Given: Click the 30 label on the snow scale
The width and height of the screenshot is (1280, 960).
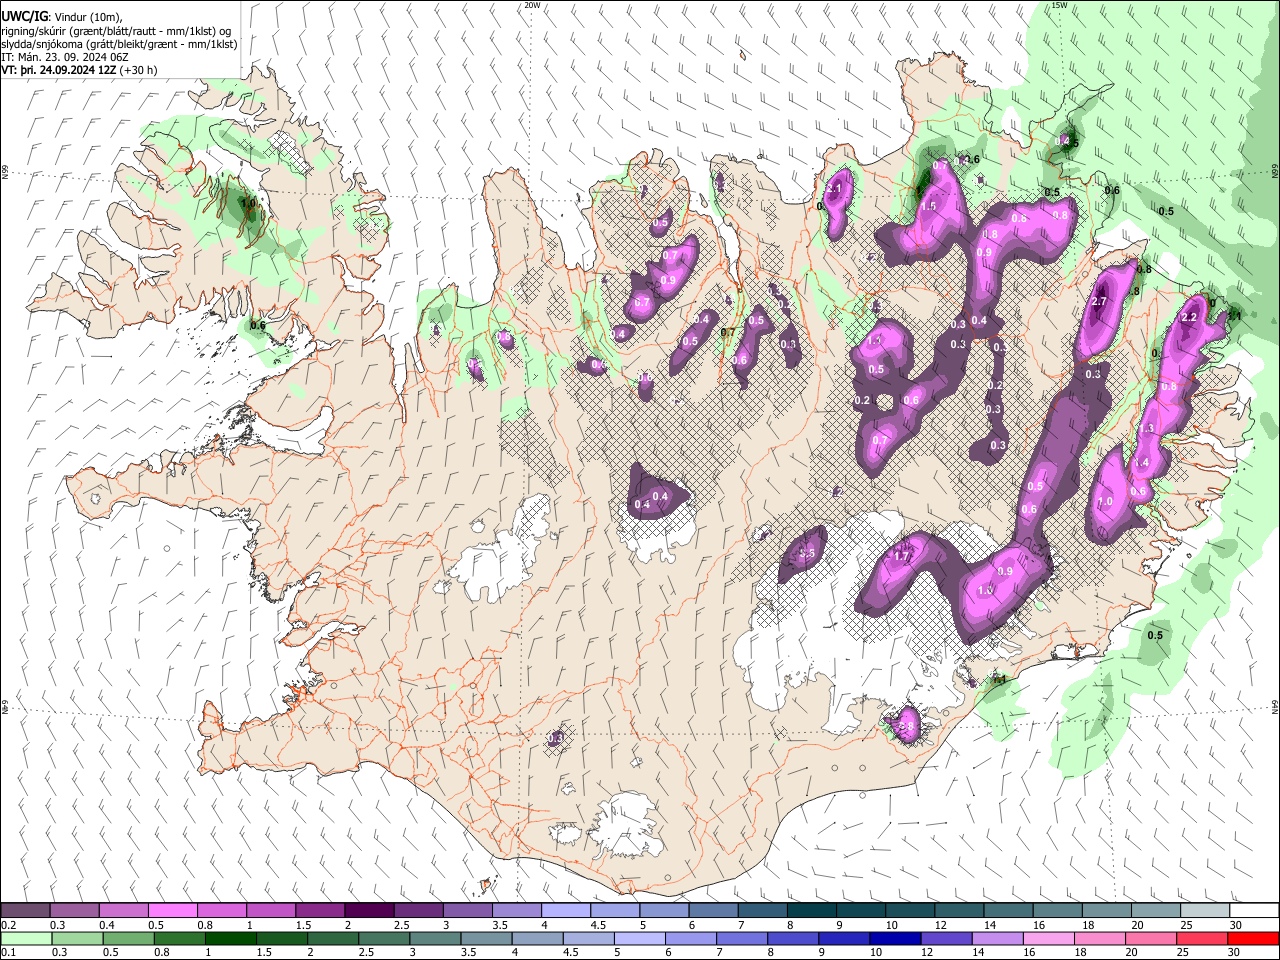Looking at the screenshot, I should coord(1236,925).
